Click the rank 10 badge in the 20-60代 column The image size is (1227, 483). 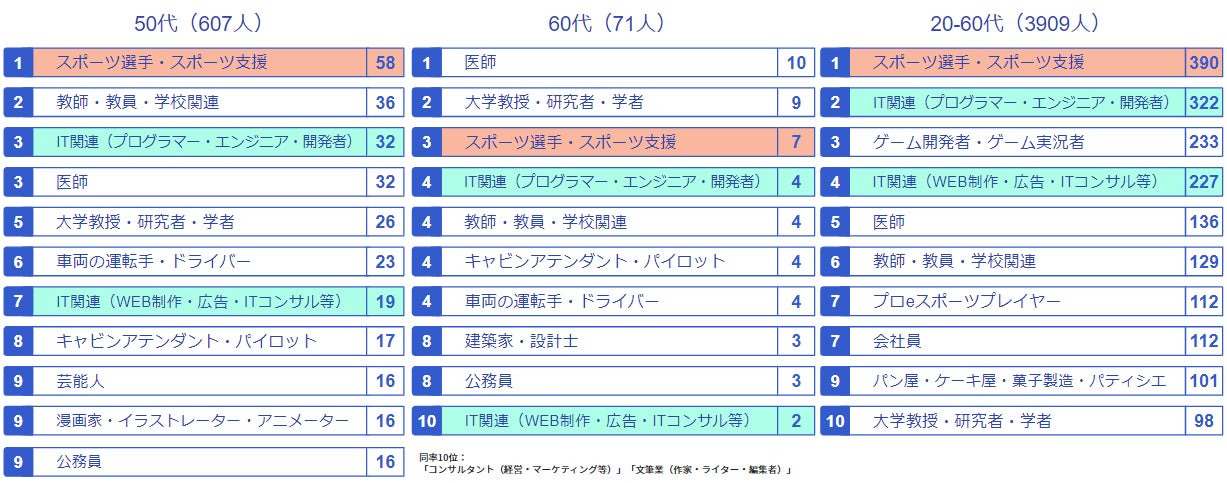point(835,421)
